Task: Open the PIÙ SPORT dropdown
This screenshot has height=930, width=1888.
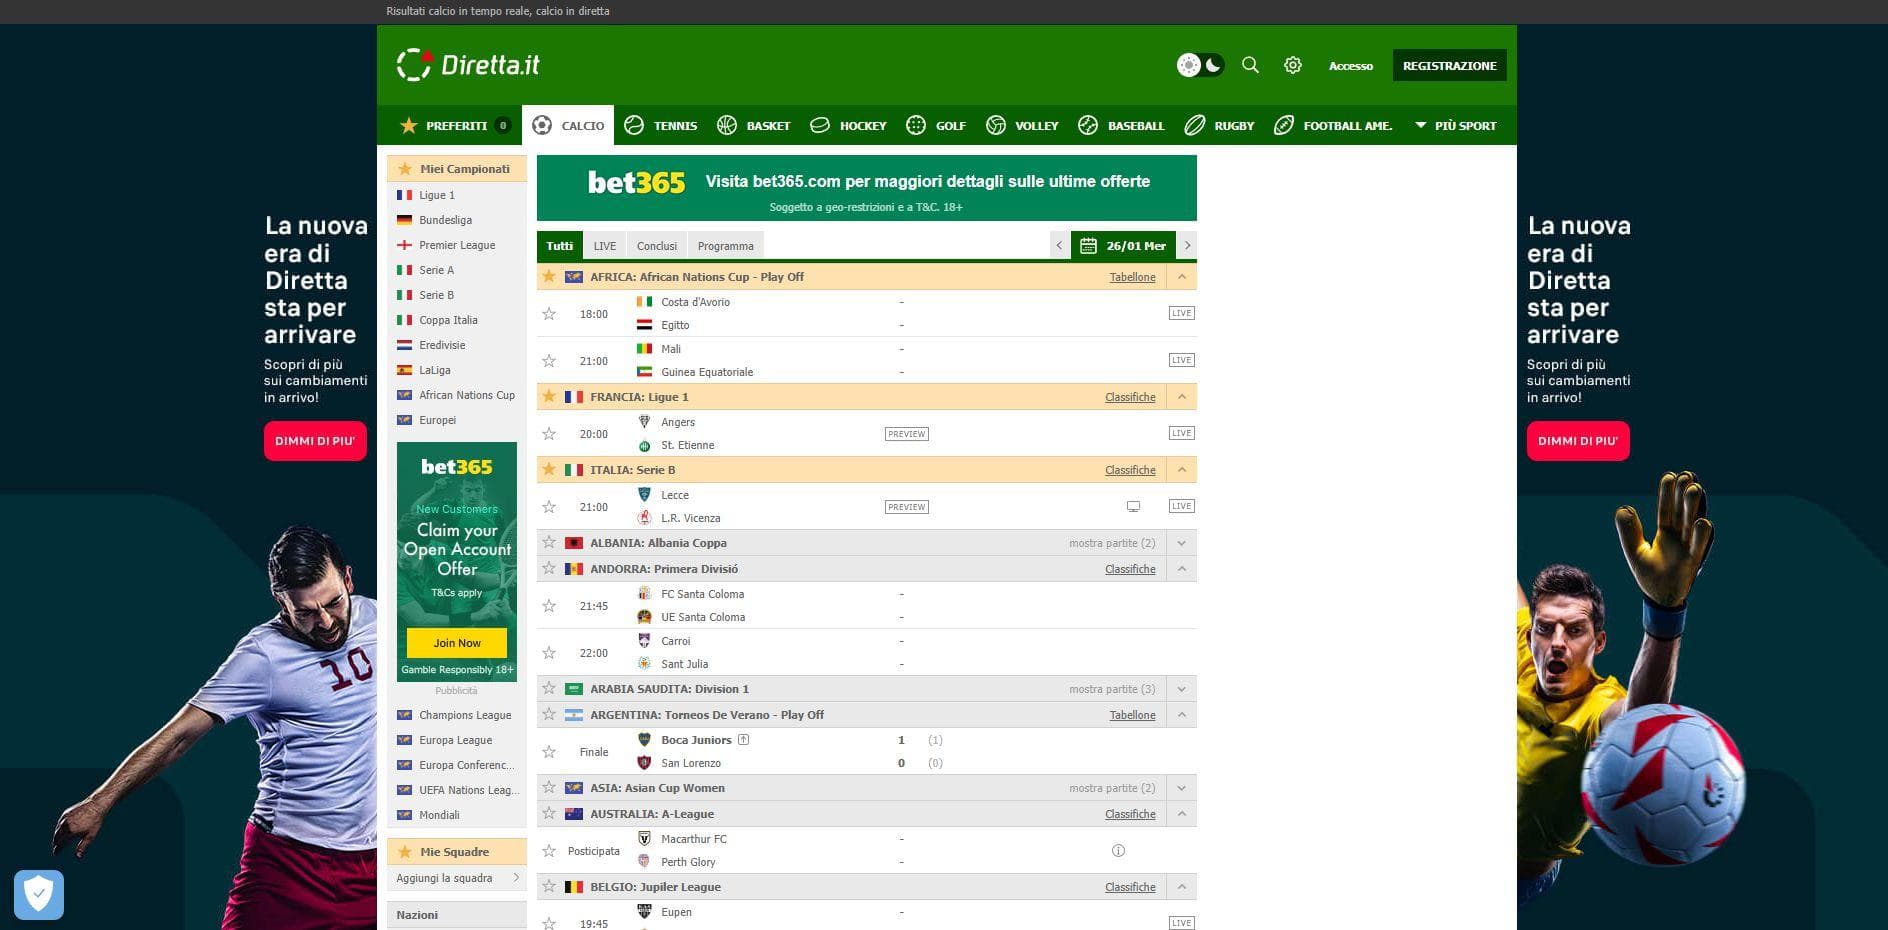Action: tap(1455, 126)
